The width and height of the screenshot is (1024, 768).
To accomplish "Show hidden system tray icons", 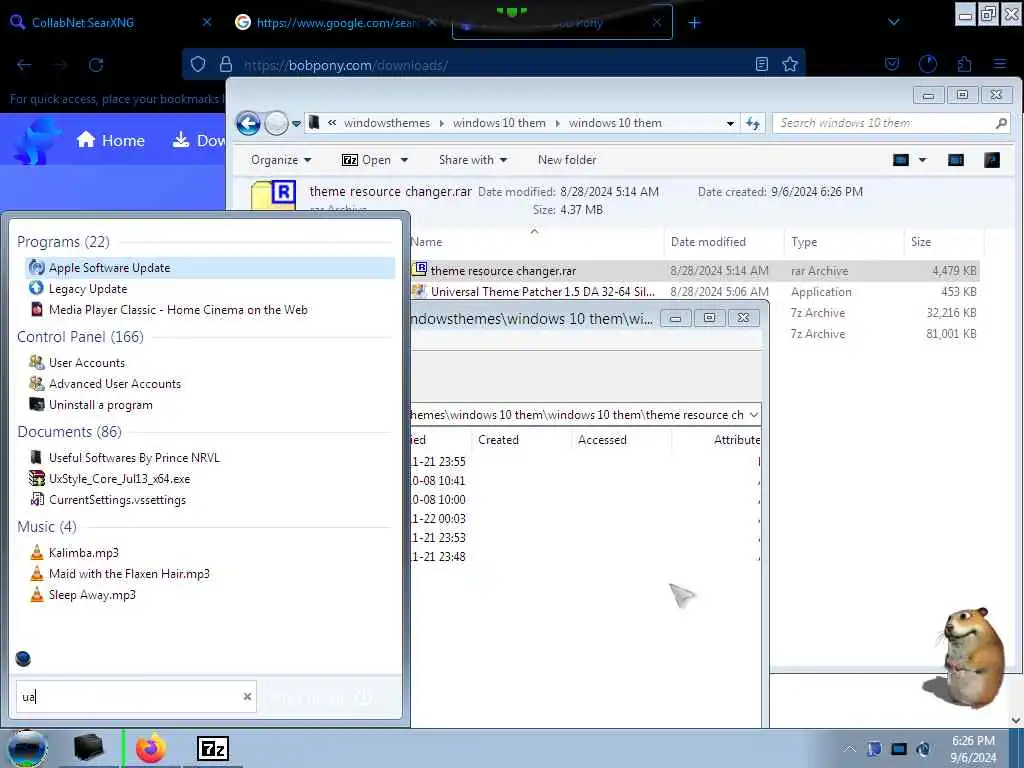I will [x=849, y=748].
